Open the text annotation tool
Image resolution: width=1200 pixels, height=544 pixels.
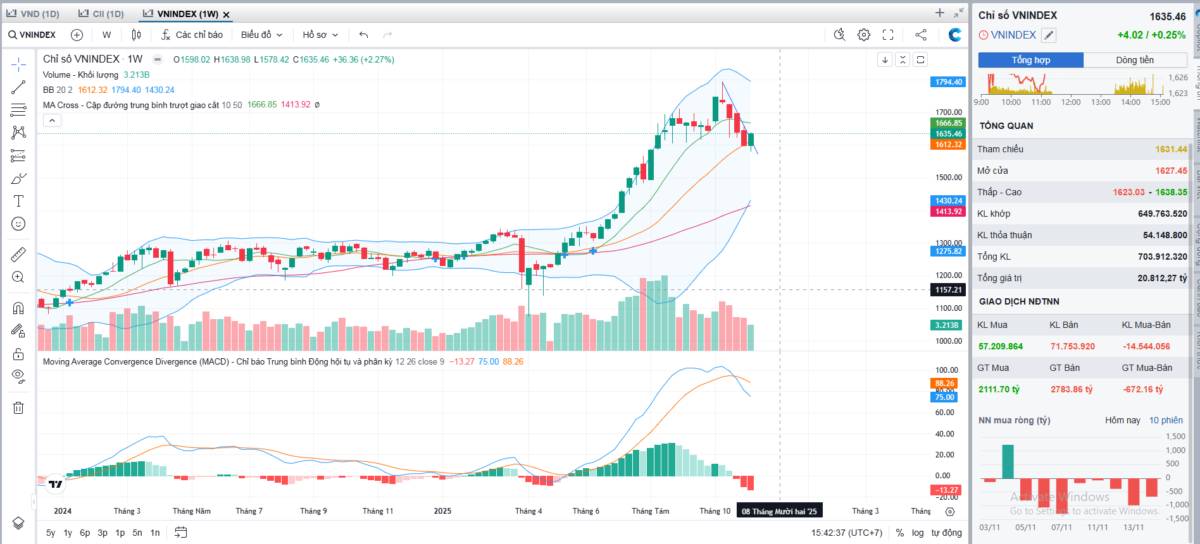pyautogui.click(x=18, y=200)
